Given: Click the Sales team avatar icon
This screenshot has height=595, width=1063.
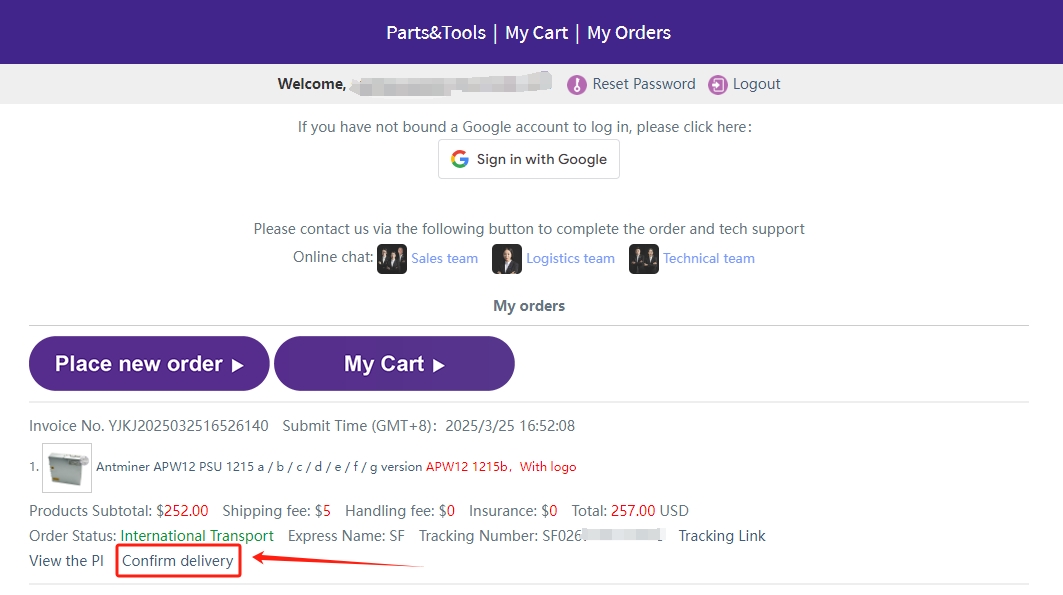Looking at the screenshot, I should click(392, 259).
